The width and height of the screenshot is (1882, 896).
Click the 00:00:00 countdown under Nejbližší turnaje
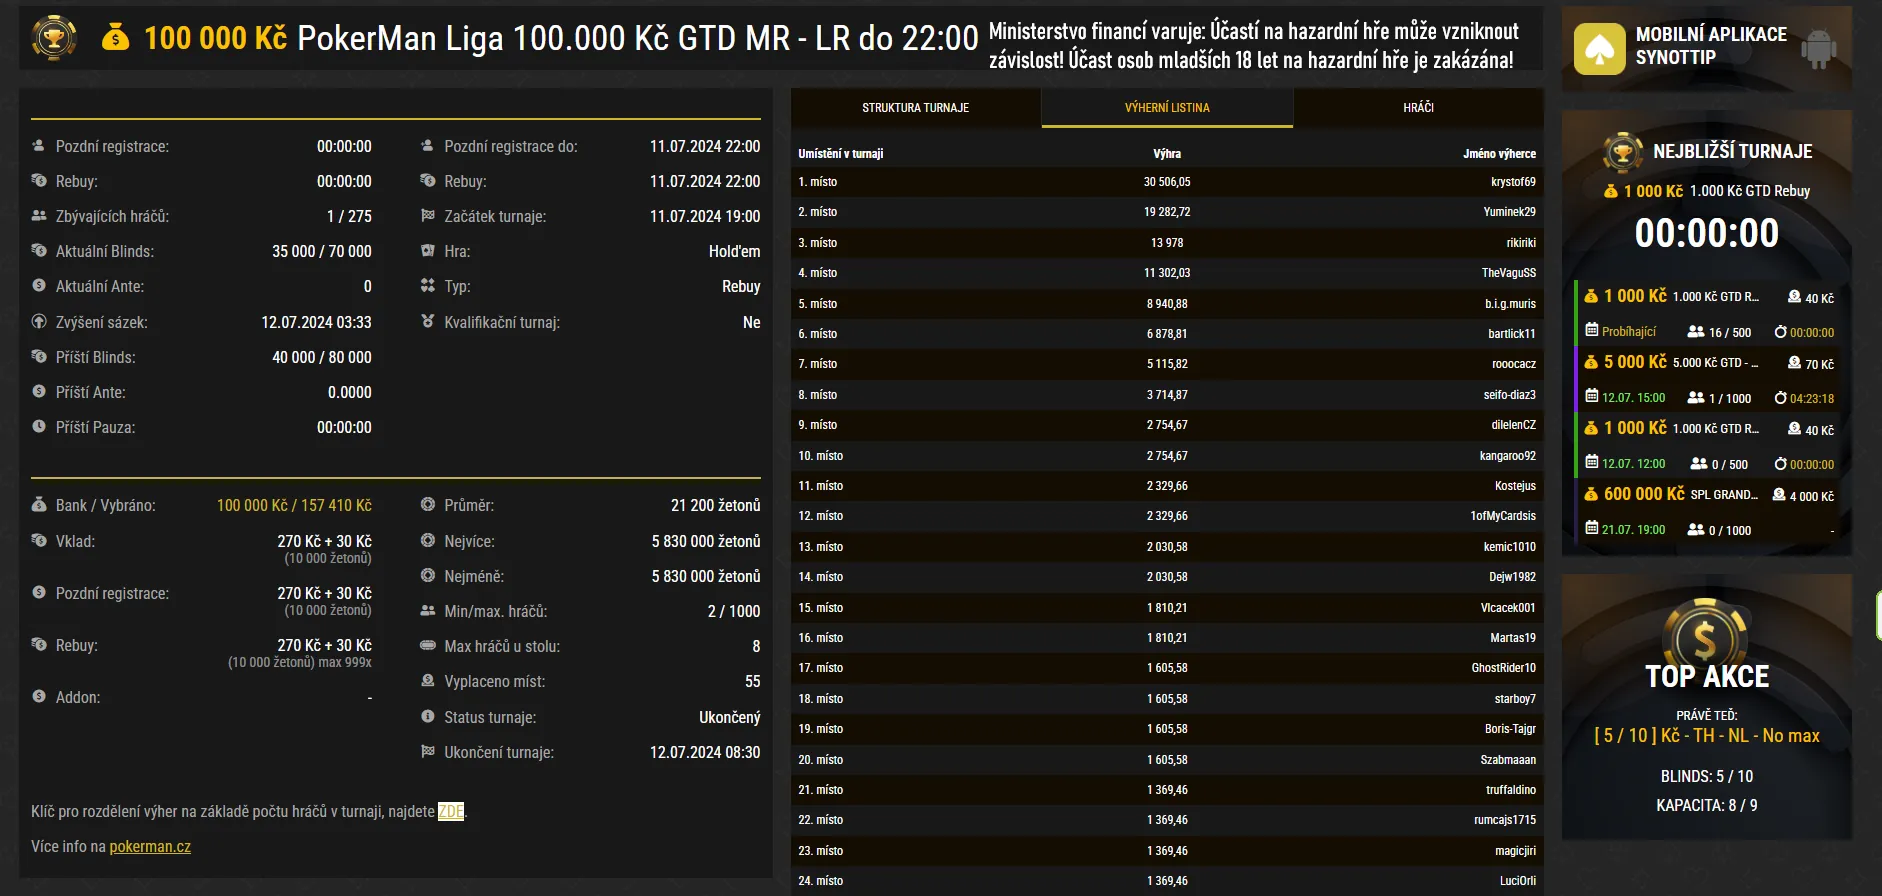pos(1707,233)
